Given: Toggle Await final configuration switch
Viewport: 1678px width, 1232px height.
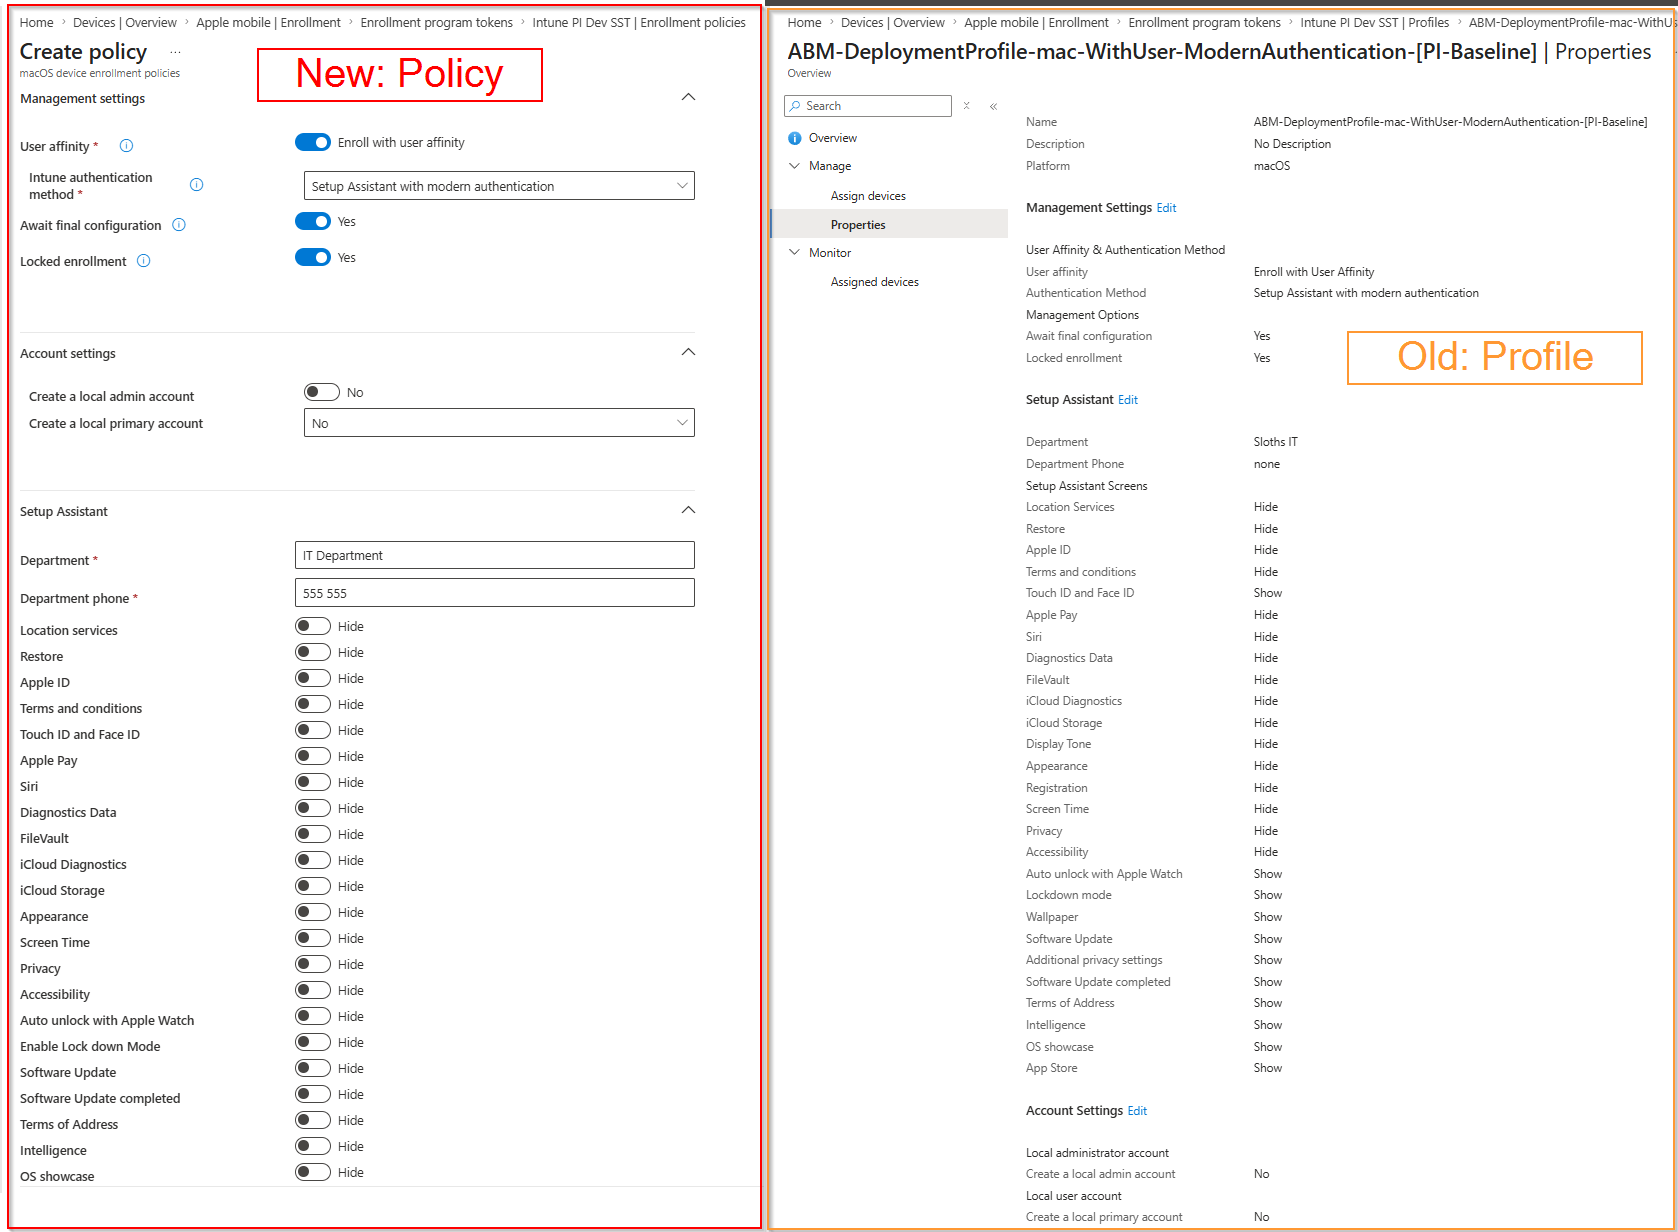Looking at the screenshot, I should click(313, 221).
